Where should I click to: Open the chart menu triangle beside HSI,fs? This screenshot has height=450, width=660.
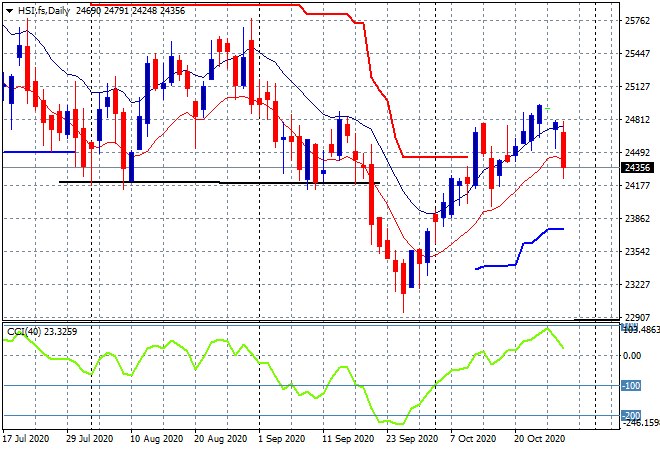[x=9, y=11]
